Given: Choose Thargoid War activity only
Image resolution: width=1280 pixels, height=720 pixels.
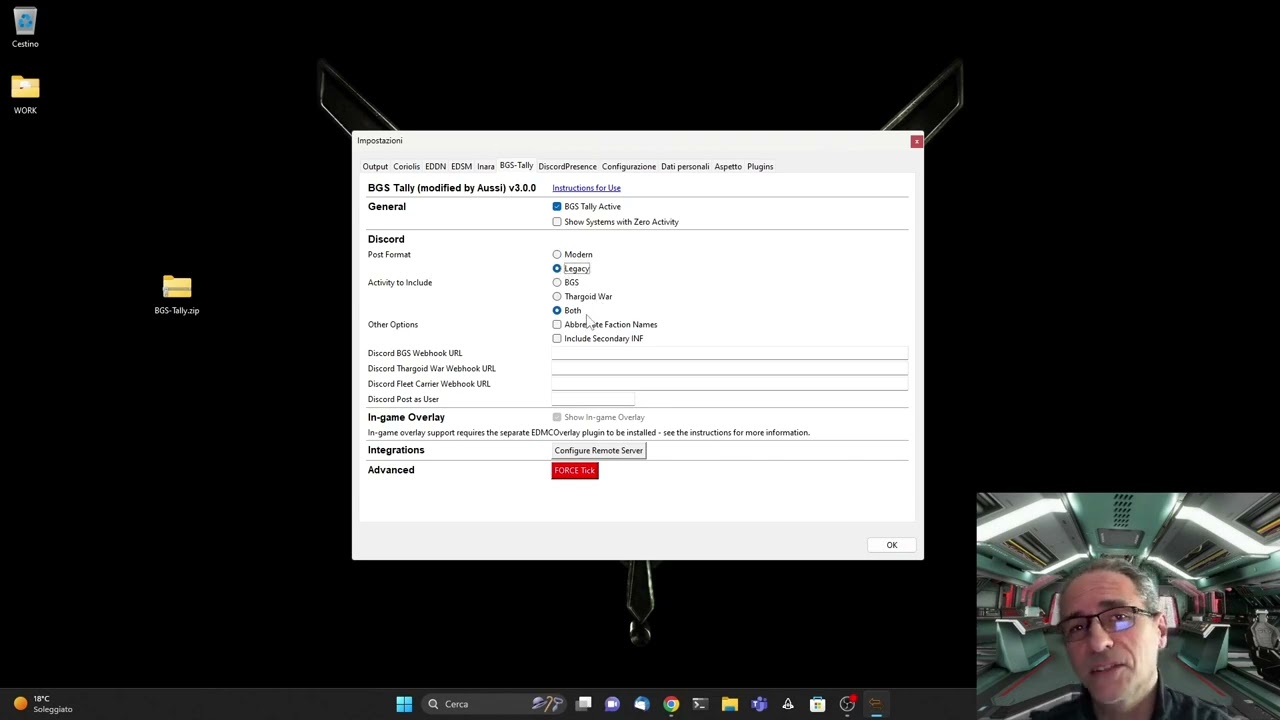Looking at the screenshot, I should pyautogui.click(x=557, y=297).
